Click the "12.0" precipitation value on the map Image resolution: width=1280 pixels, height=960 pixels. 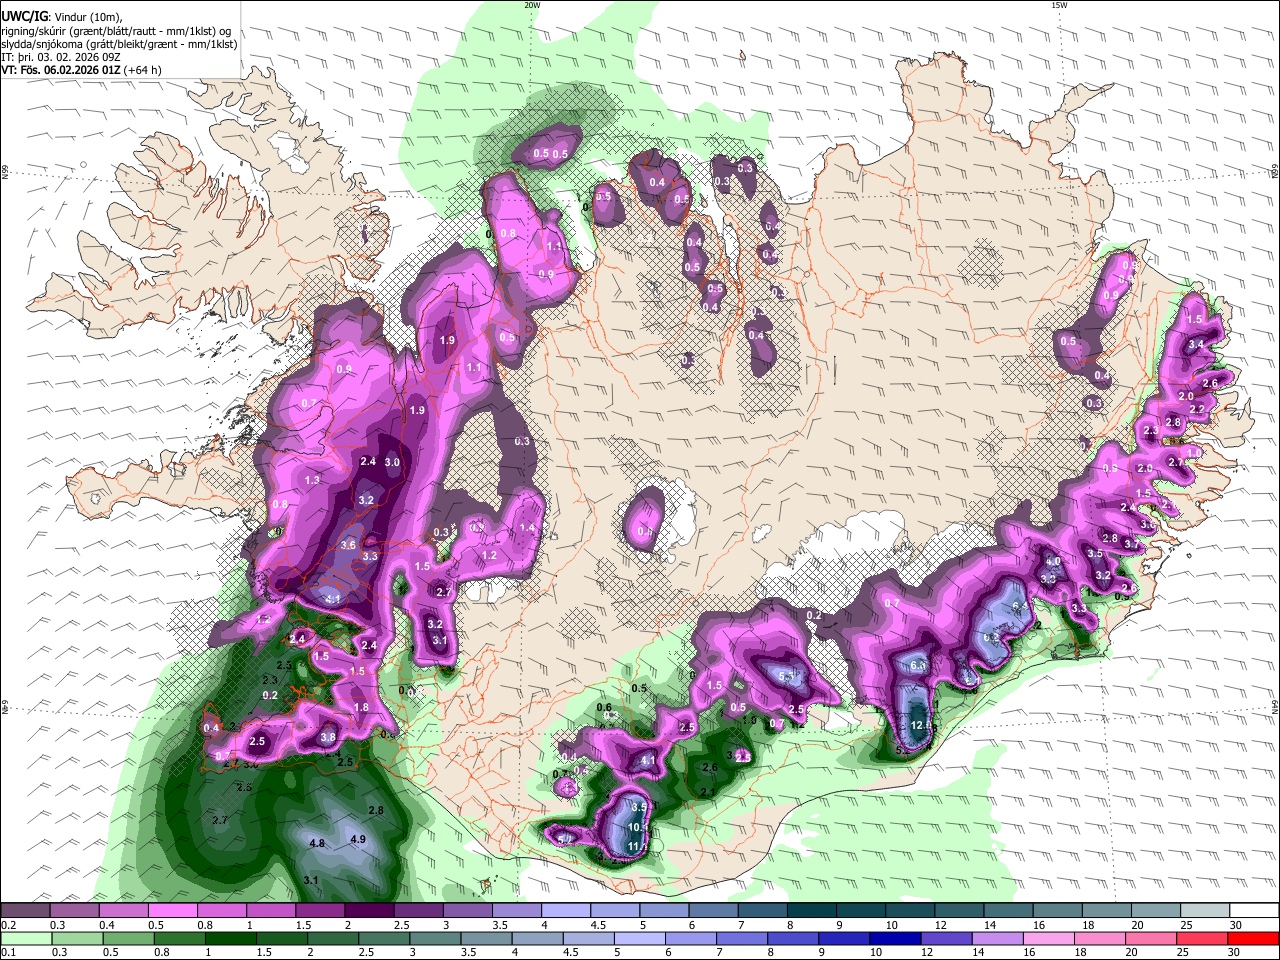click(x=921, y=725)
